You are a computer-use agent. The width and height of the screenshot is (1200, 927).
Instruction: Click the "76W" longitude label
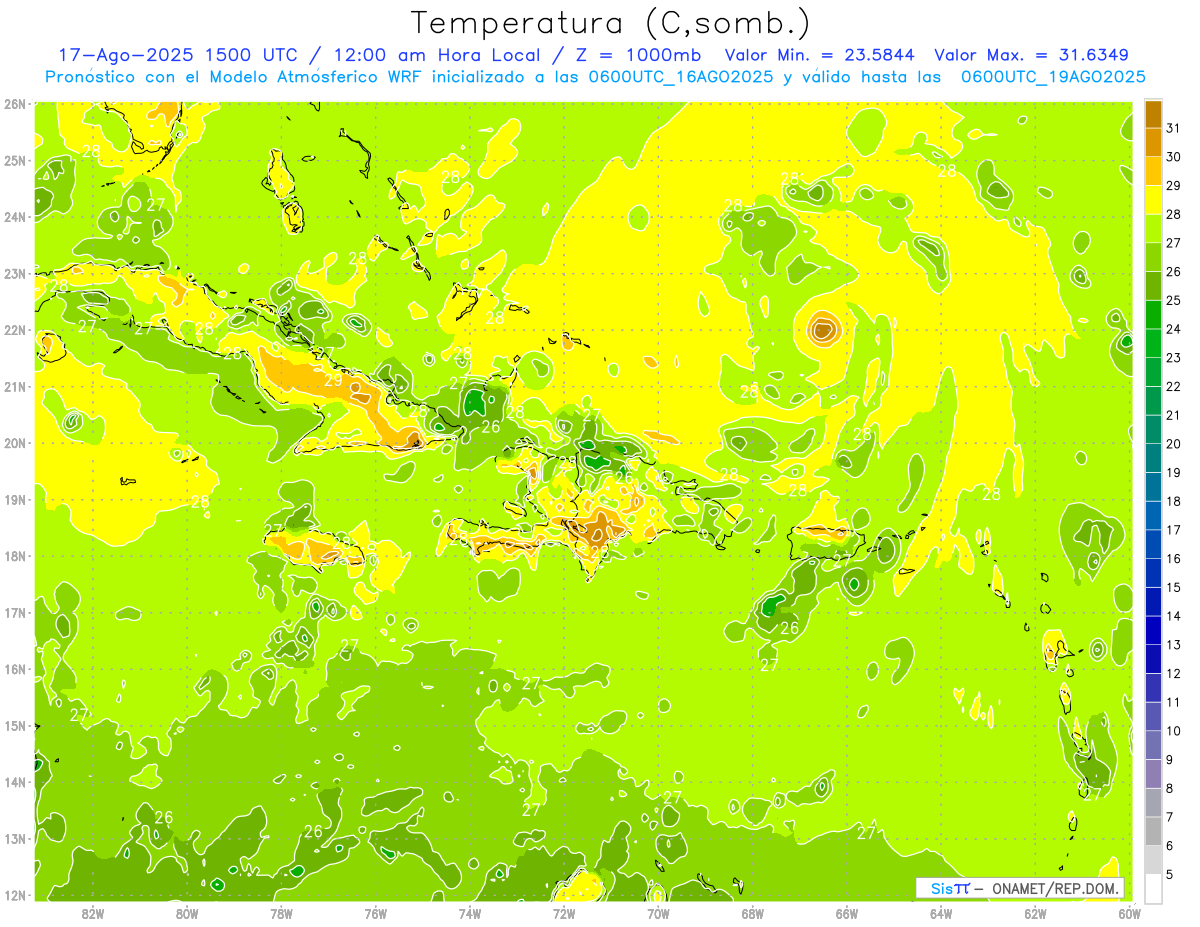tap(375, 913)
